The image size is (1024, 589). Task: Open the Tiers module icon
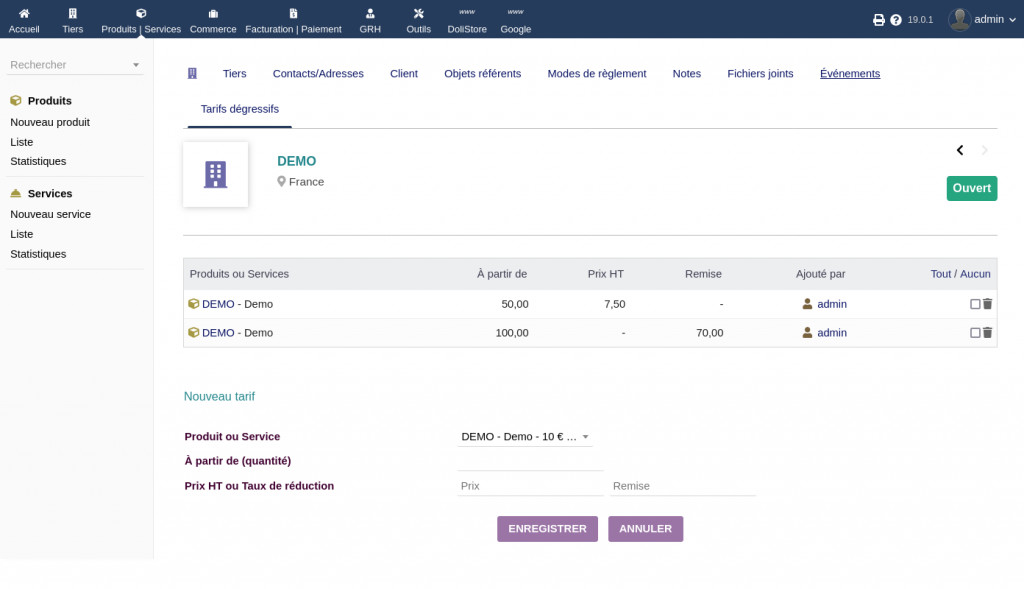(72, 14)
